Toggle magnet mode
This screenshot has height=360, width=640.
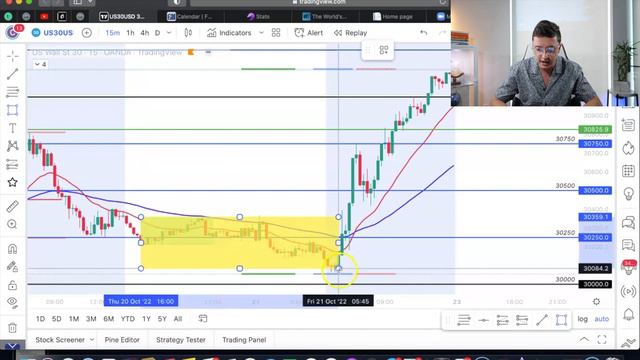click(x=13, y=249)
